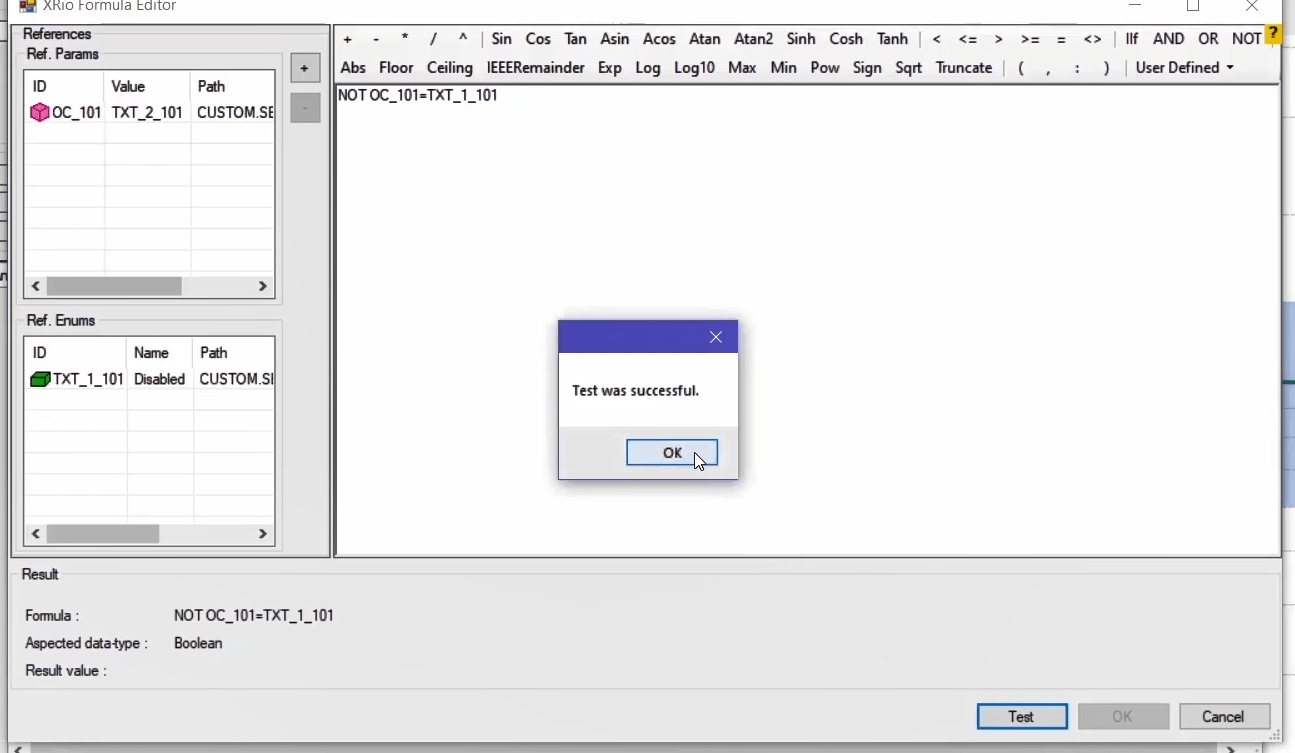This screenshot has width=1295, height=753.
Task: Click the green TXT_1_101 enum icon
Action: 40,380
